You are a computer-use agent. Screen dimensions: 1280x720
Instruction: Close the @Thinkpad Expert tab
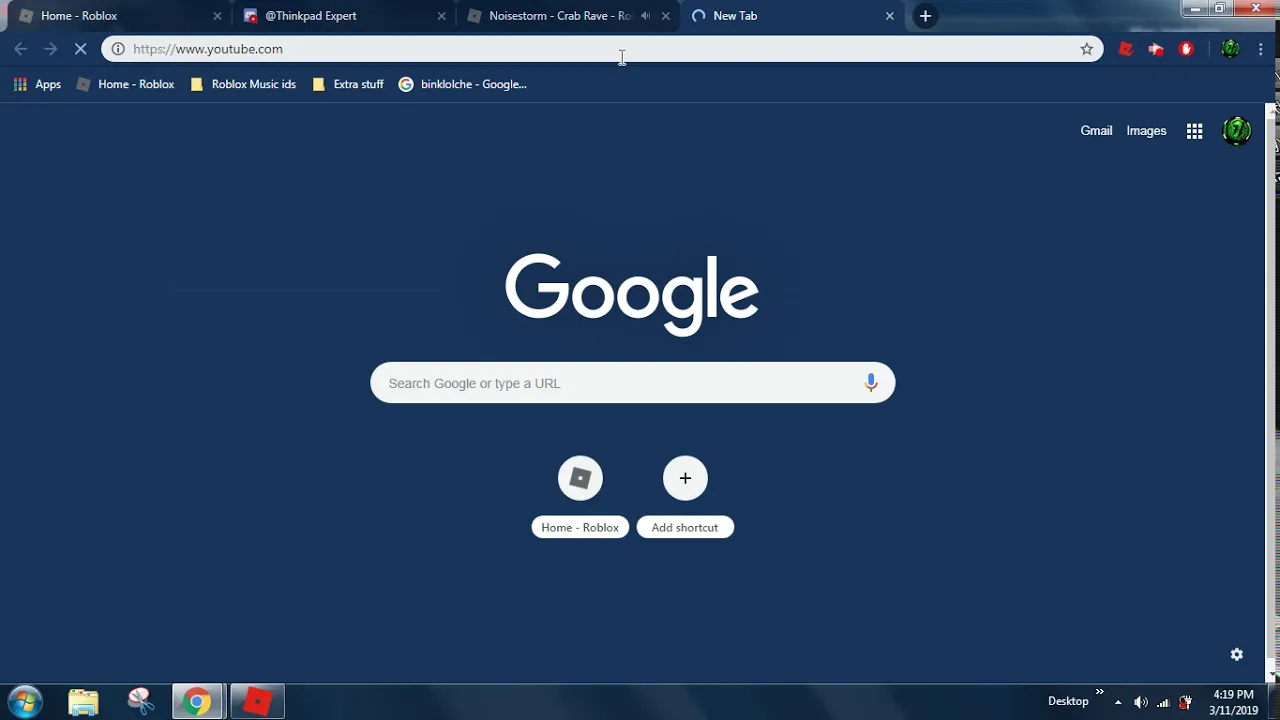point(441,16)
